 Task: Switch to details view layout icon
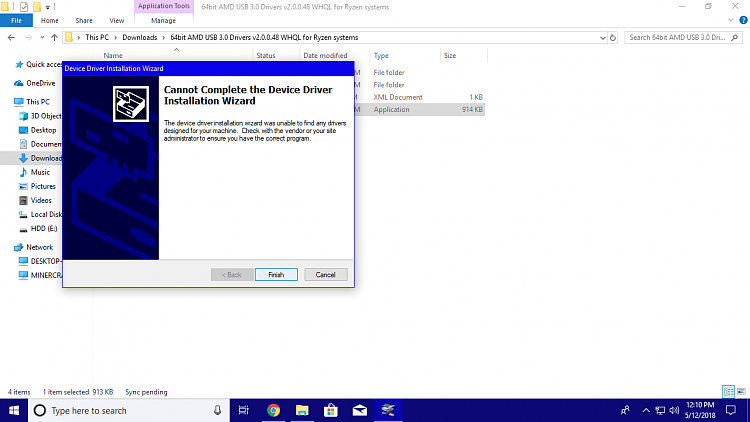(x=728, y=391)
